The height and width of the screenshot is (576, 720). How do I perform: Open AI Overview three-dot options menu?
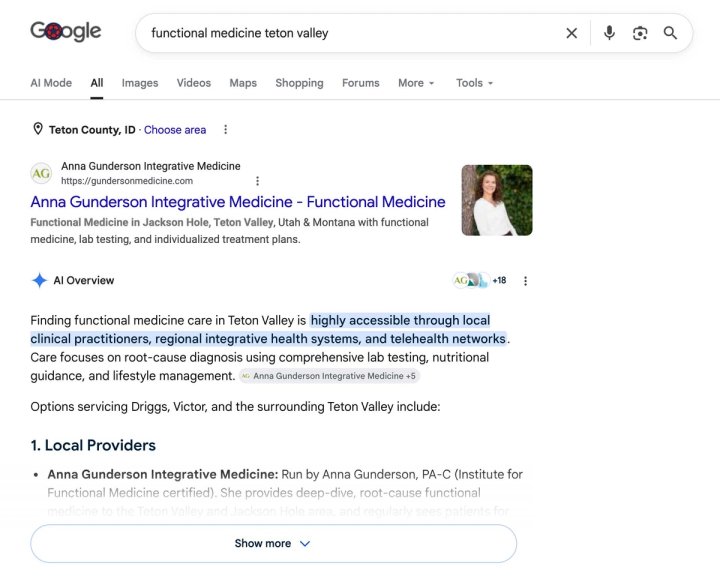coord(526,281)
